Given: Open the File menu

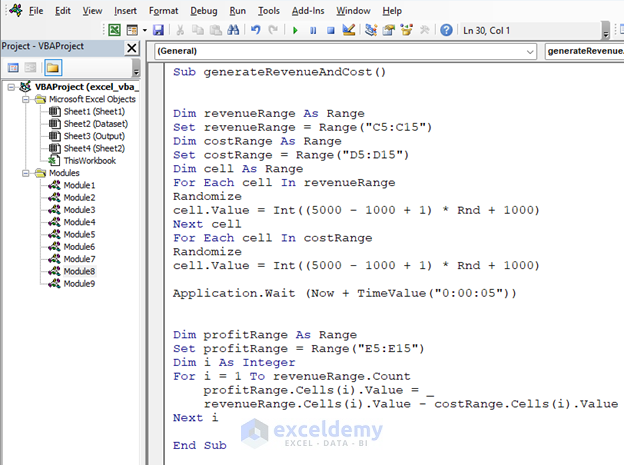Looking at the screenshot, I should pyautogui.click(x=36, y=11).
